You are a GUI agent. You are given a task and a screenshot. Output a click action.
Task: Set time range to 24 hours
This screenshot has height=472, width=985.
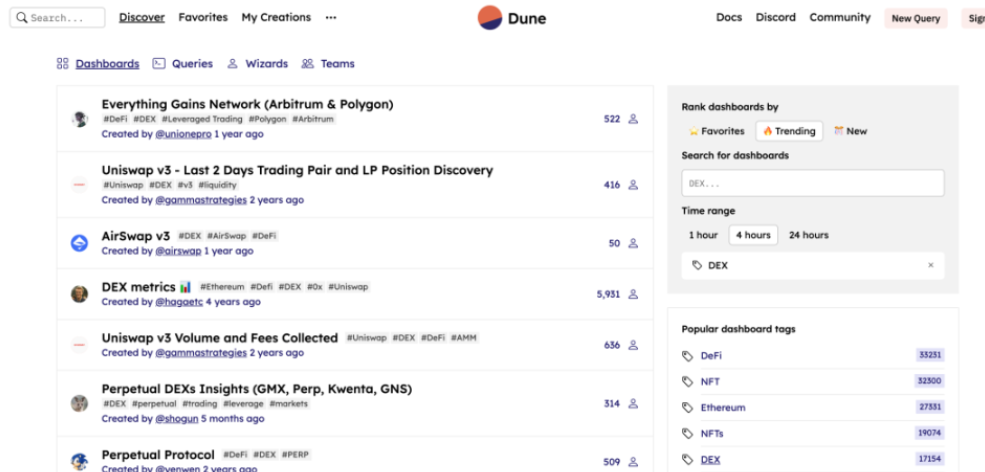tap(808, 235)
